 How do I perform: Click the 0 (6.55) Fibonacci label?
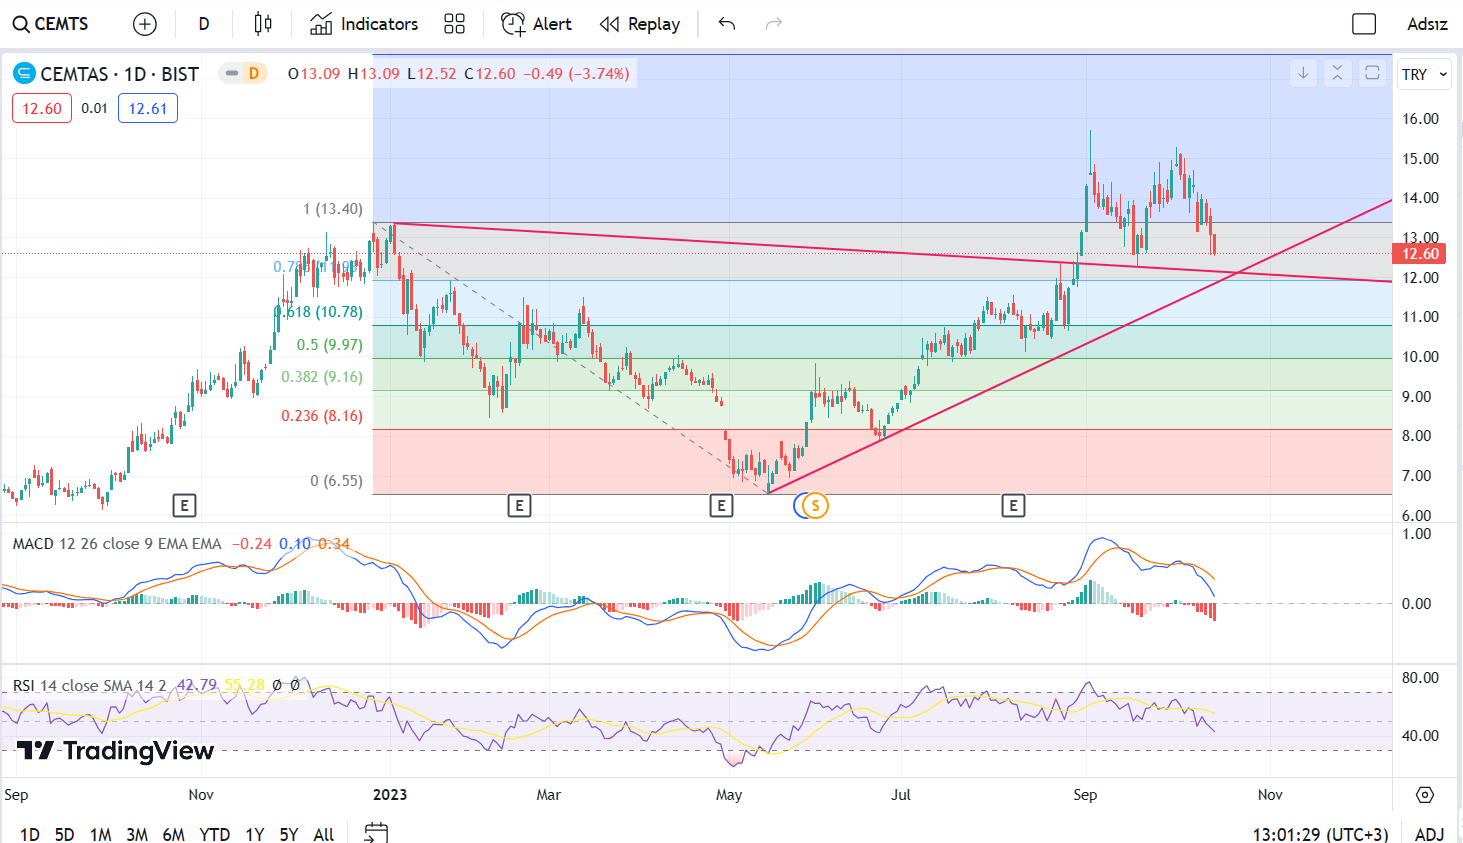(x=336, y=481)
